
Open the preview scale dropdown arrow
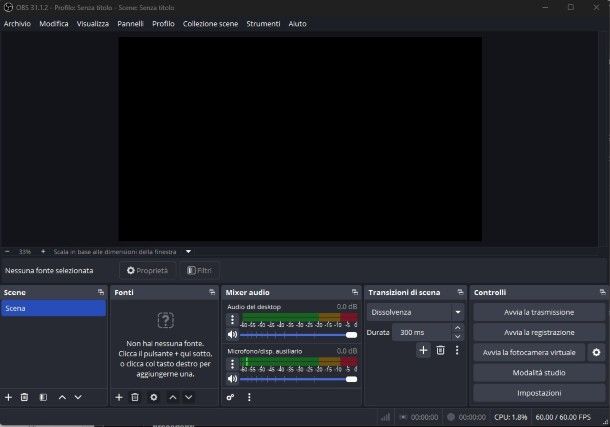click(188, 252)
